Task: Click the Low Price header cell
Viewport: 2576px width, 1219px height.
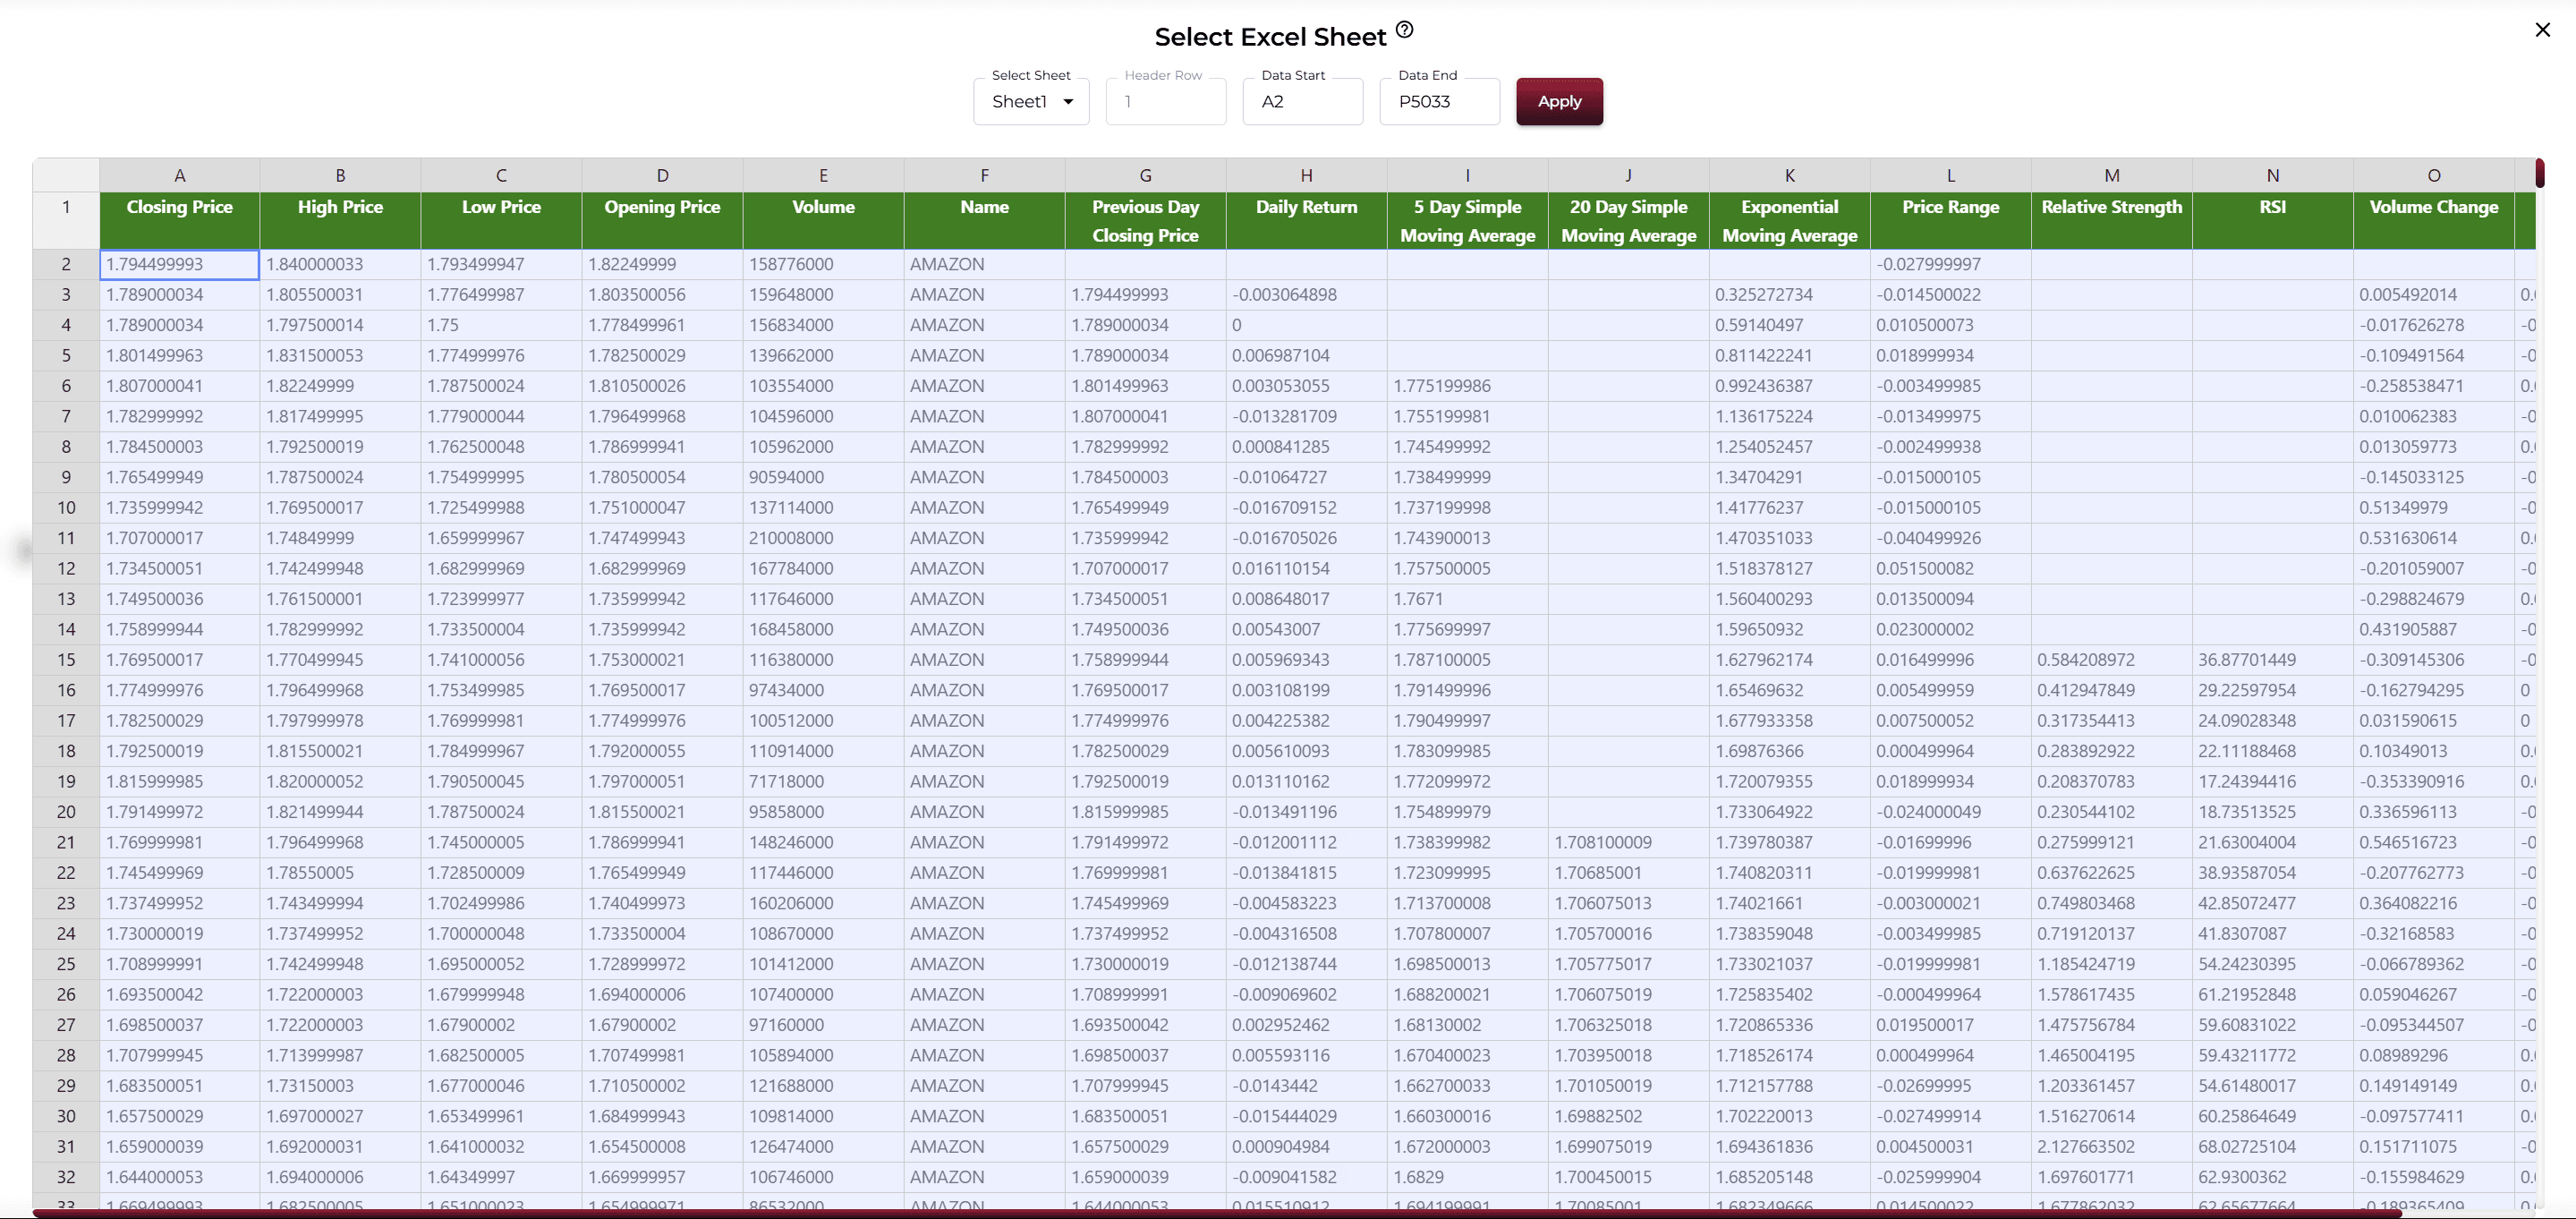Action: click(502, 220)
